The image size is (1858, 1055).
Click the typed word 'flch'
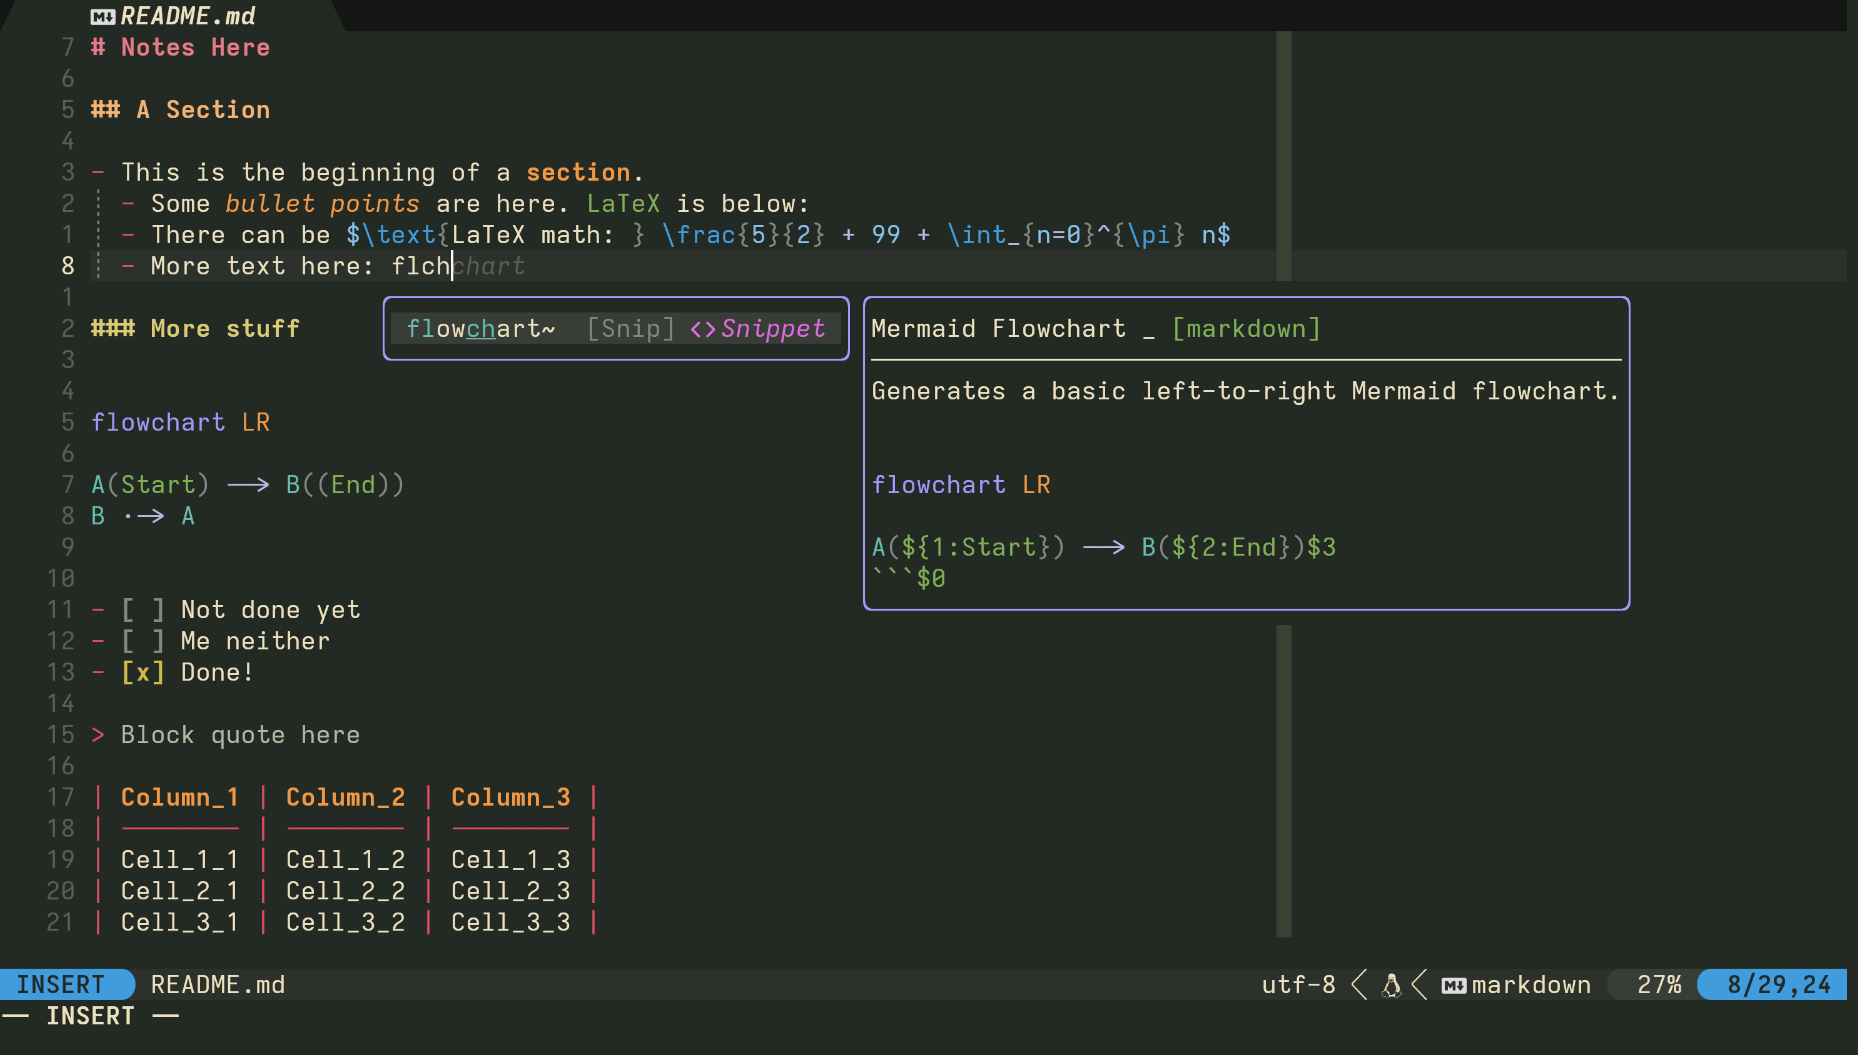tap(421, 266)
